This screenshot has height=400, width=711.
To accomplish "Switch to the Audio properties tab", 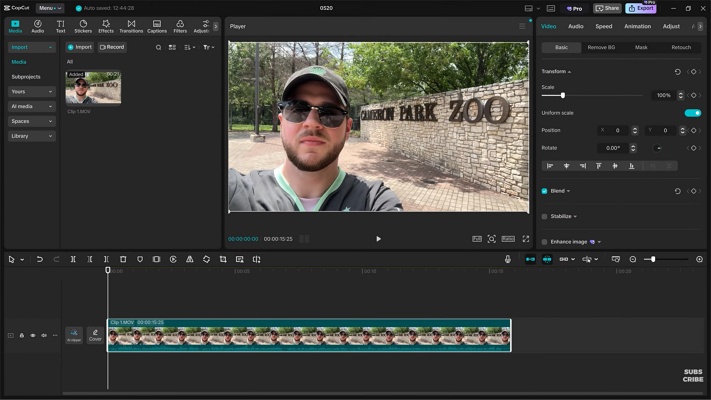I will click(x=575, y=26).
